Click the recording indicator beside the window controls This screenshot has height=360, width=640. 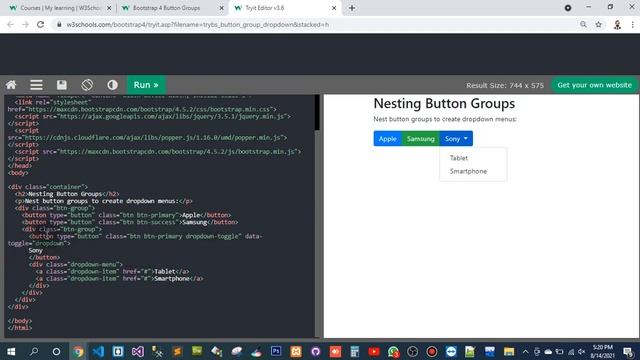click(568, 8)
